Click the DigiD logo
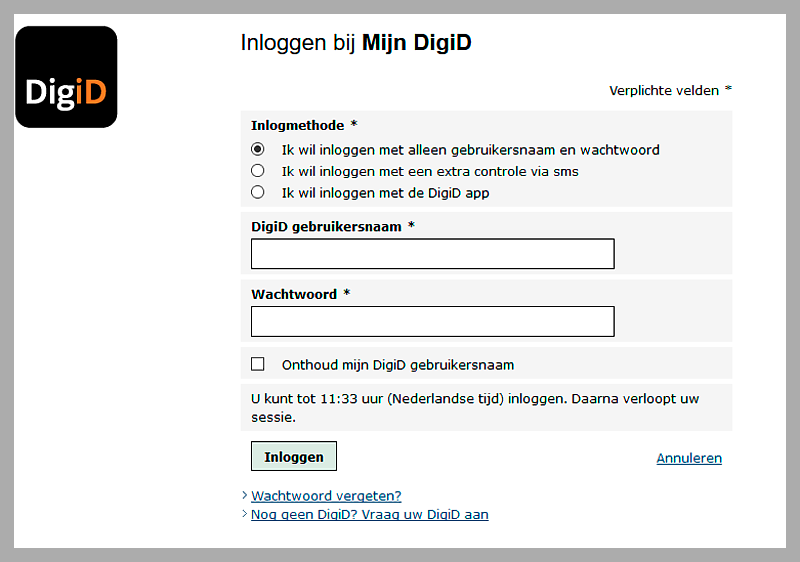Image resolution: width=800 pixels, height=562 pixels. pyautogui.click(x=66, y=77)
